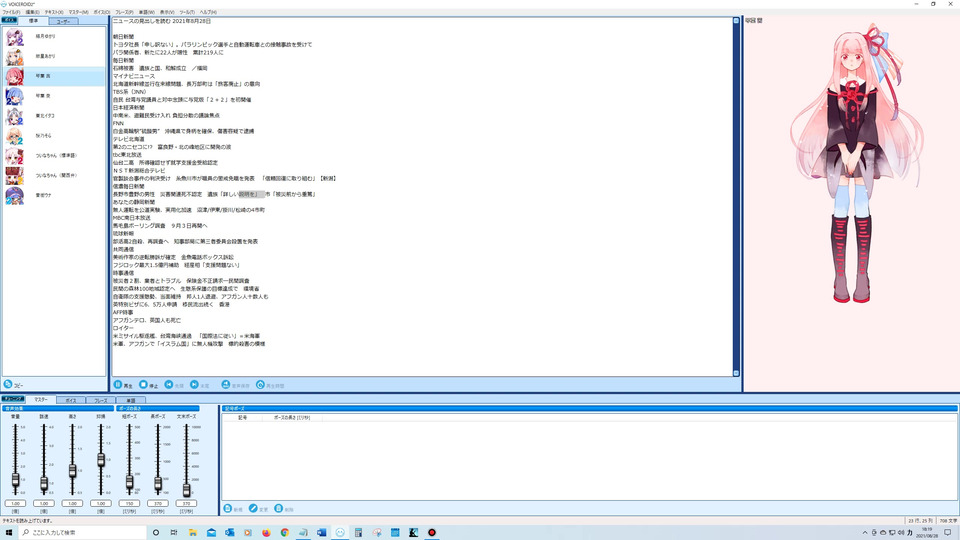The height and width of the screenshot is (540, 960).
Task: Open the Windows Start menu
Action: pos(9,533)
